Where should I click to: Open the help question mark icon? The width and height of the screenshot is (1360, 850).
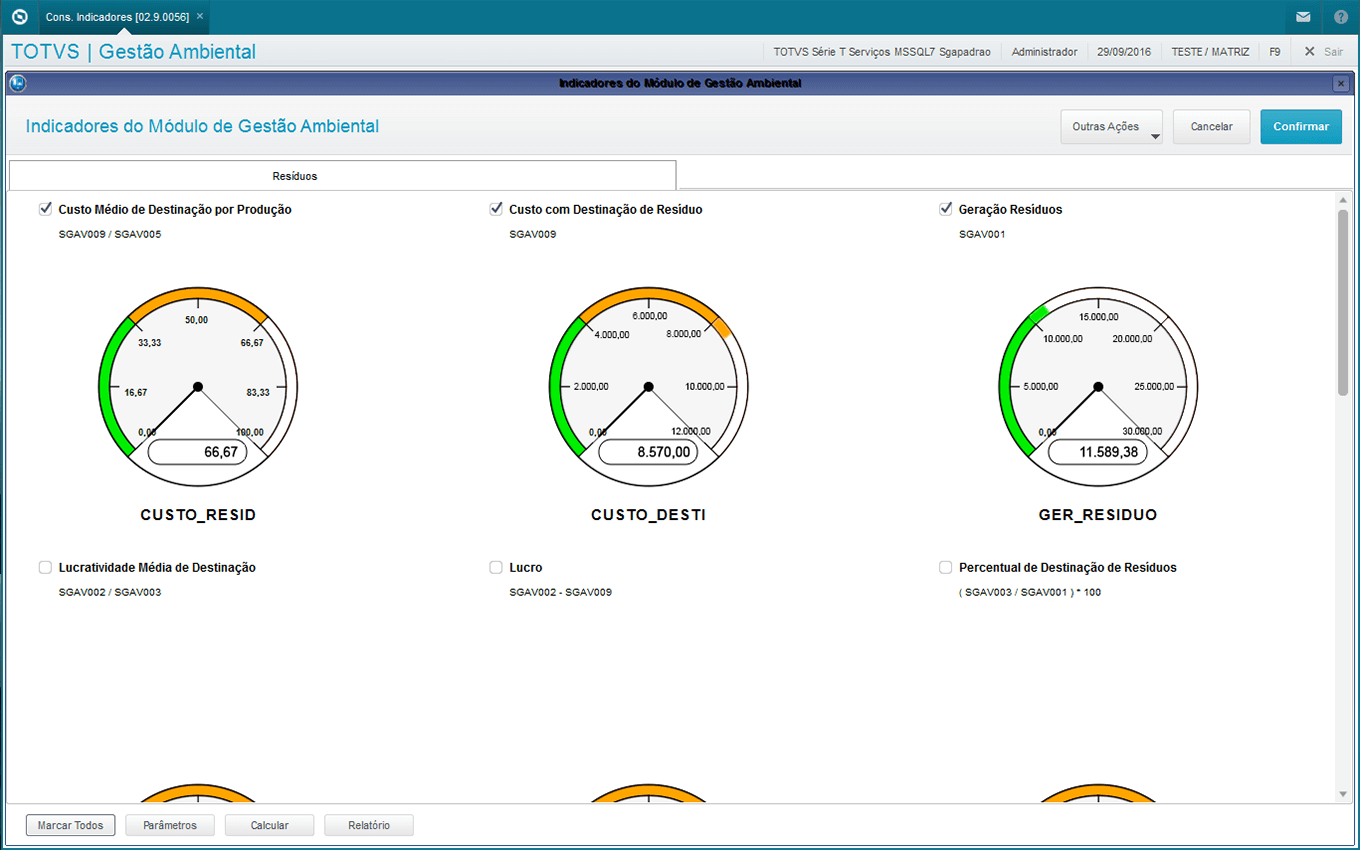coord(1341,17)
